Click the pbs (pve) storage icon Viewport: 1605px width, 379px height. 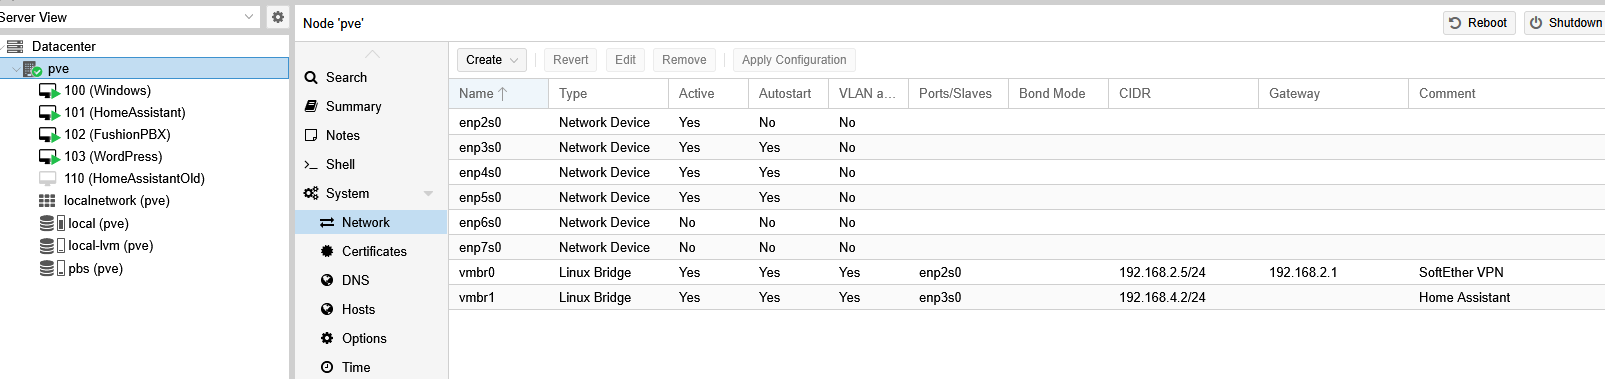[x=52, y=268]
